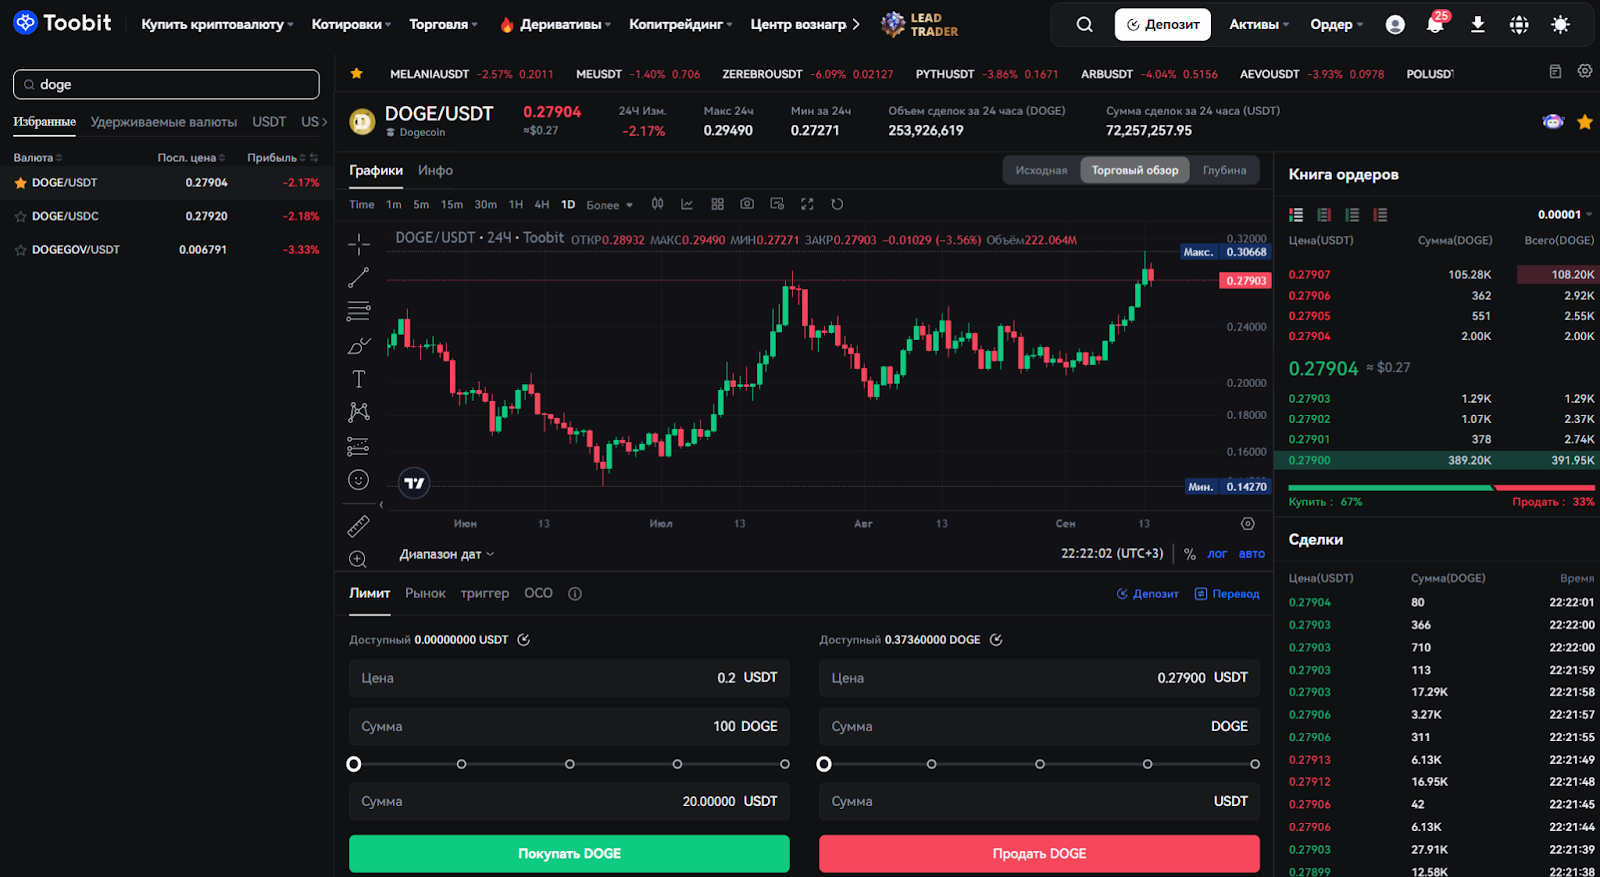Toggle the light theme sun icon

[x=1560, y=24]
